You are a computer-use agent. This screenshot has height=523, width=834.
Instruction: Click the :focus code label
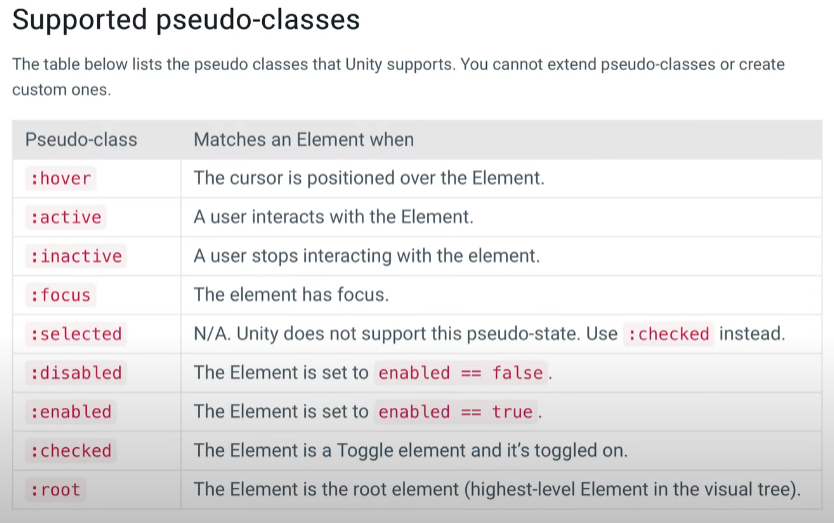(x=60, y=295)
